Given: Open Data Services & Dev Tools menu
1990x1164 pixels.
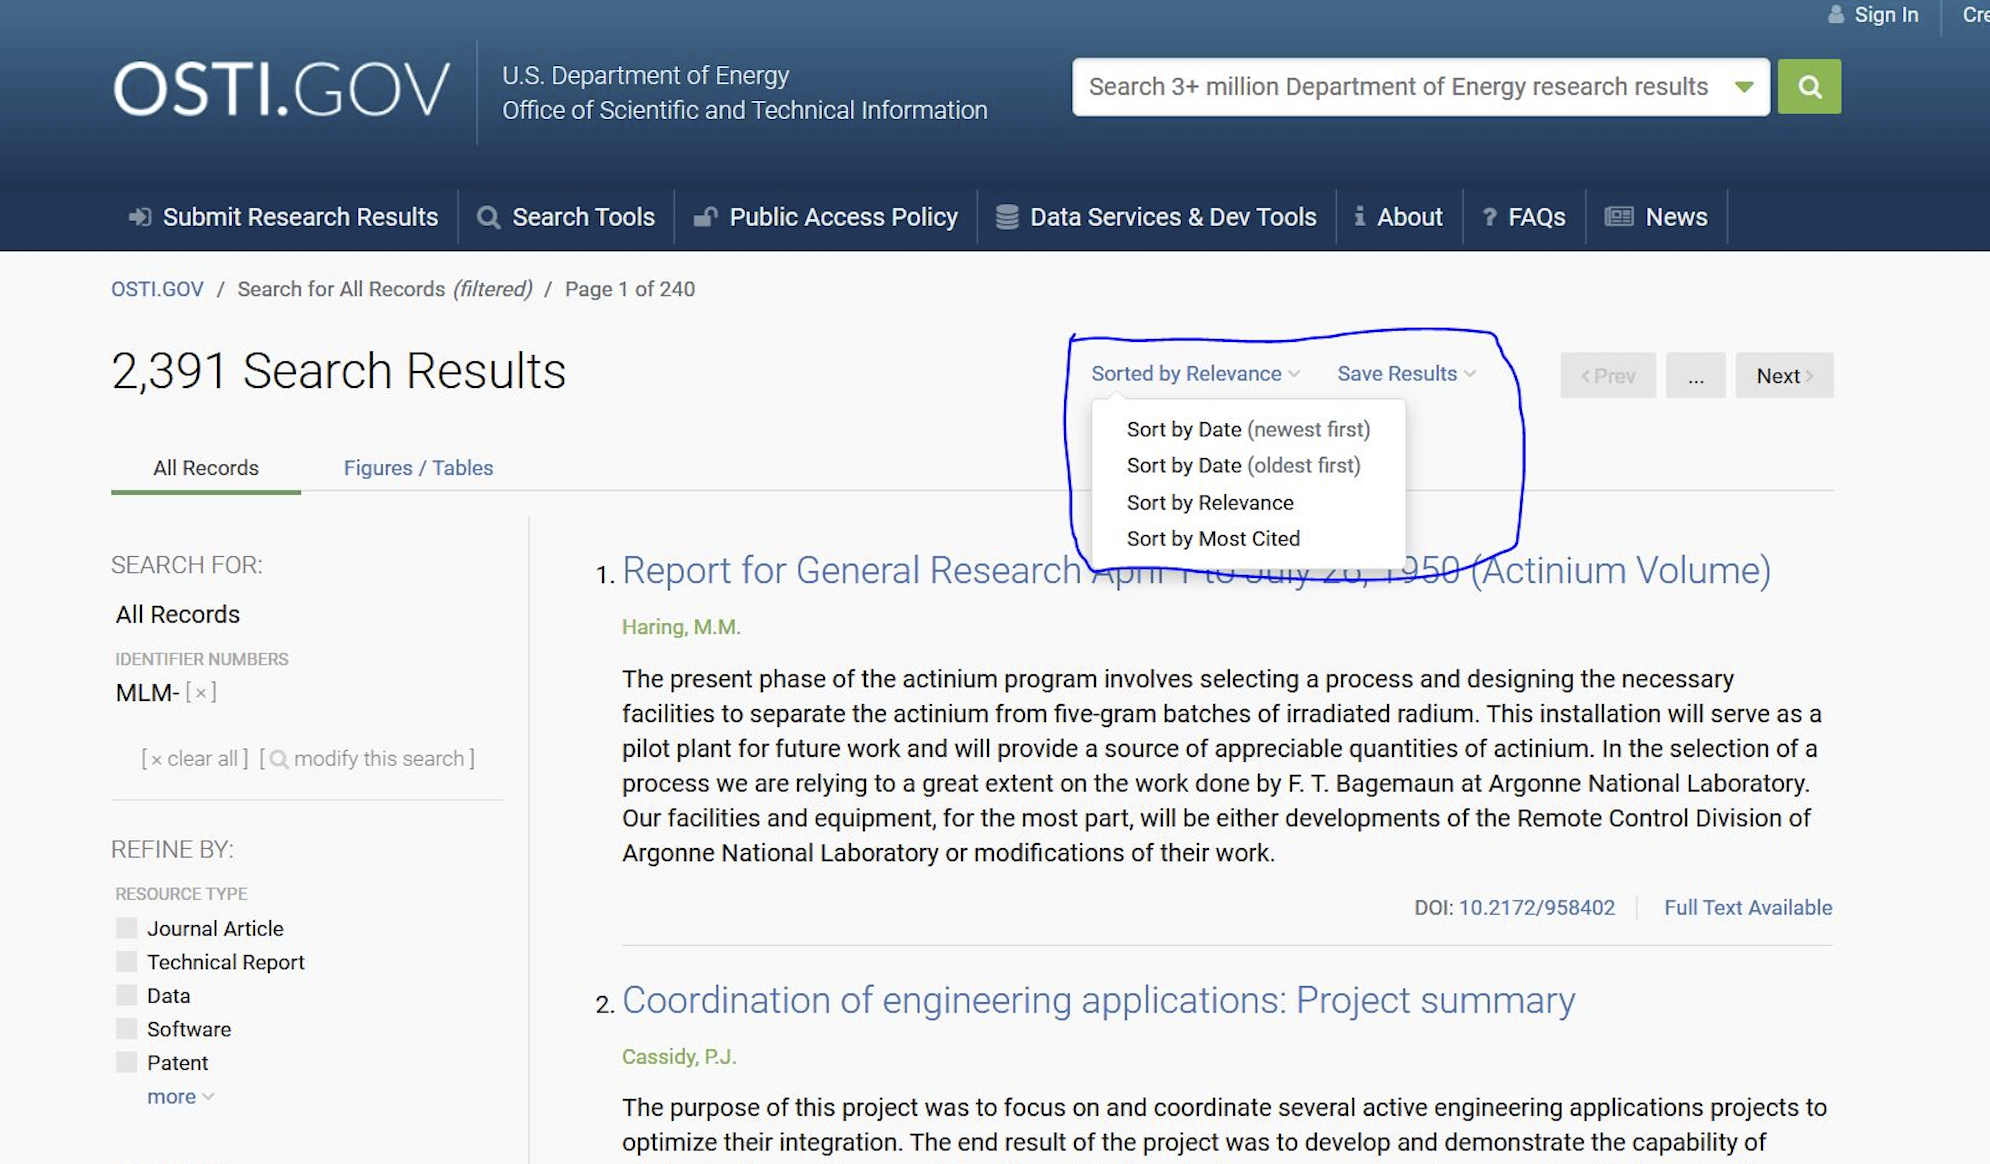Looking at the screenshot, I should [1173, 217].
